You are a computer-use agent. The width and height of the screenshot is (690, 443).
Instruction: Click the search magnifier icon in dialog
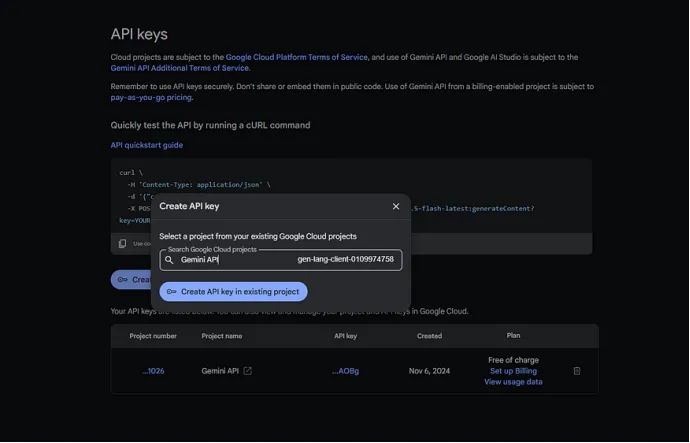pyautogui.click(x=169, y=260)
